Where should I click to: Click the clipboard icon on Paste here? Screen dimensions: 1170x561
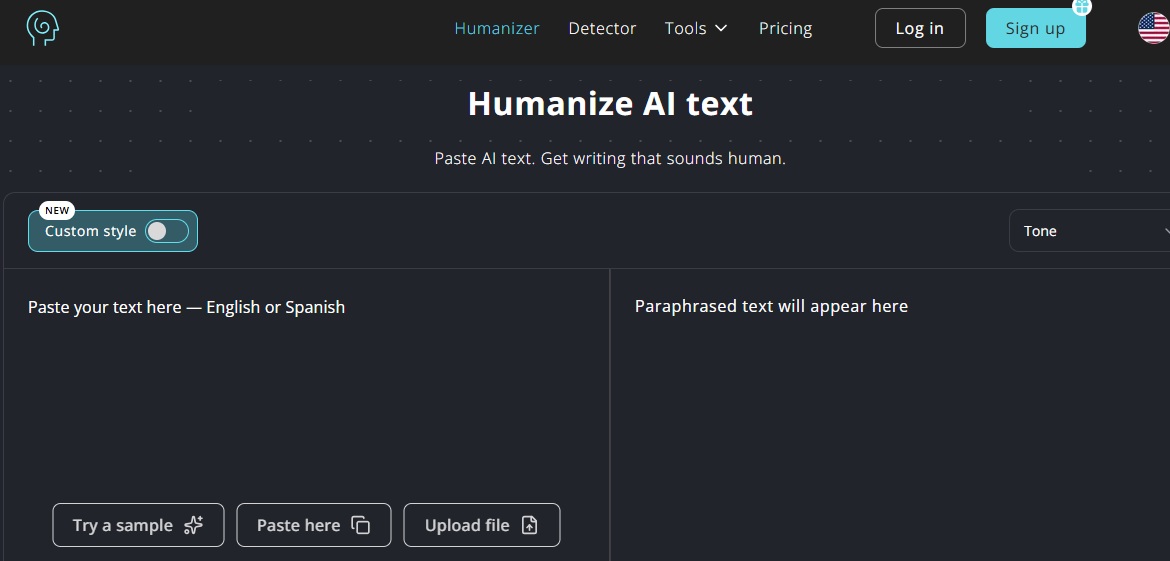[x=360, y=525]
